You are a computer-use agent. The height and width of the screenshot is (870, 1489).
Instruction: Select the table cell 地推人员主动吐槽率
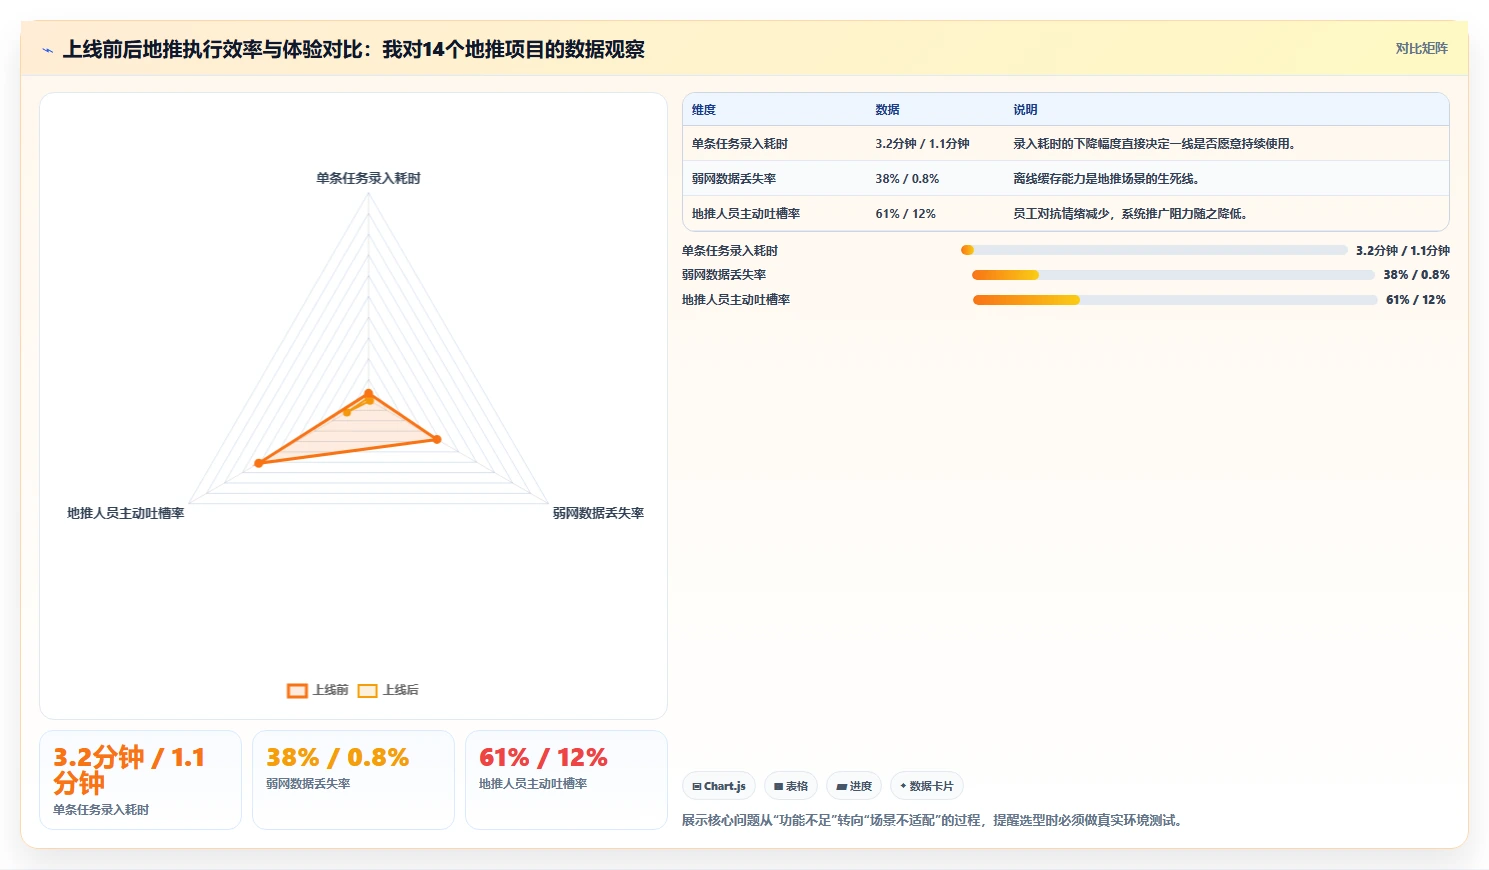(746, 214)
